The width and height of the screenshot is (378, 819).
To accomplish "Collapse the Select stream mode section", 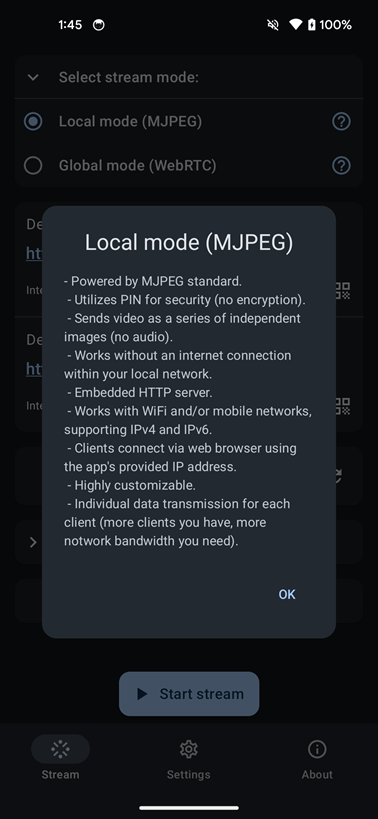I will pos(33,78).
